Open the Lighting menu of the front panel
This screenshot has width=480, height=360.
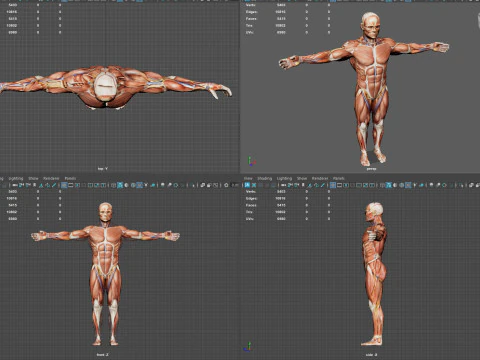[16, 178]
